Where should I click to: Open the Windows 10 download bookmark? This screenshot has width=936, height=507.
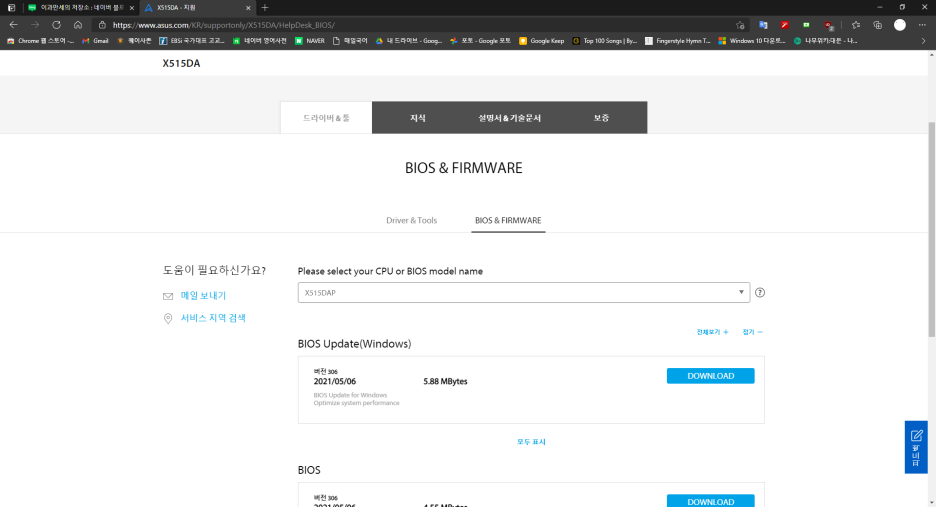coord(752,41)
